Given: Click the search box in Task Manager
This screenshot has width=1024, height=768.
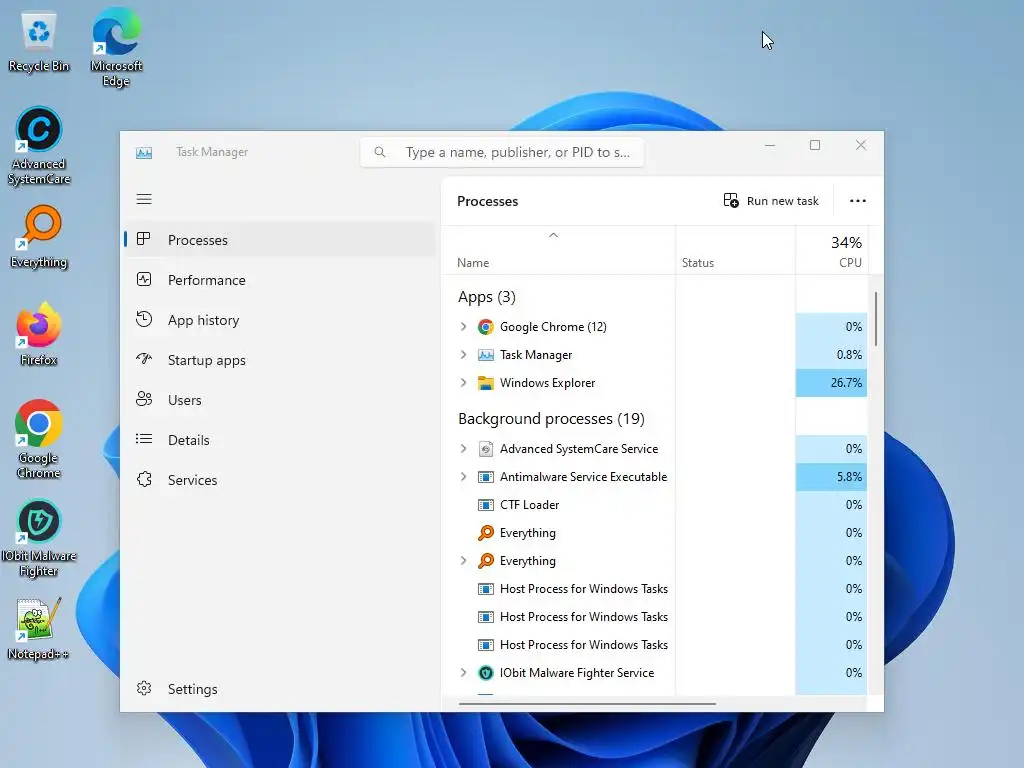Looking at the screenshot, I should (502, 152).
